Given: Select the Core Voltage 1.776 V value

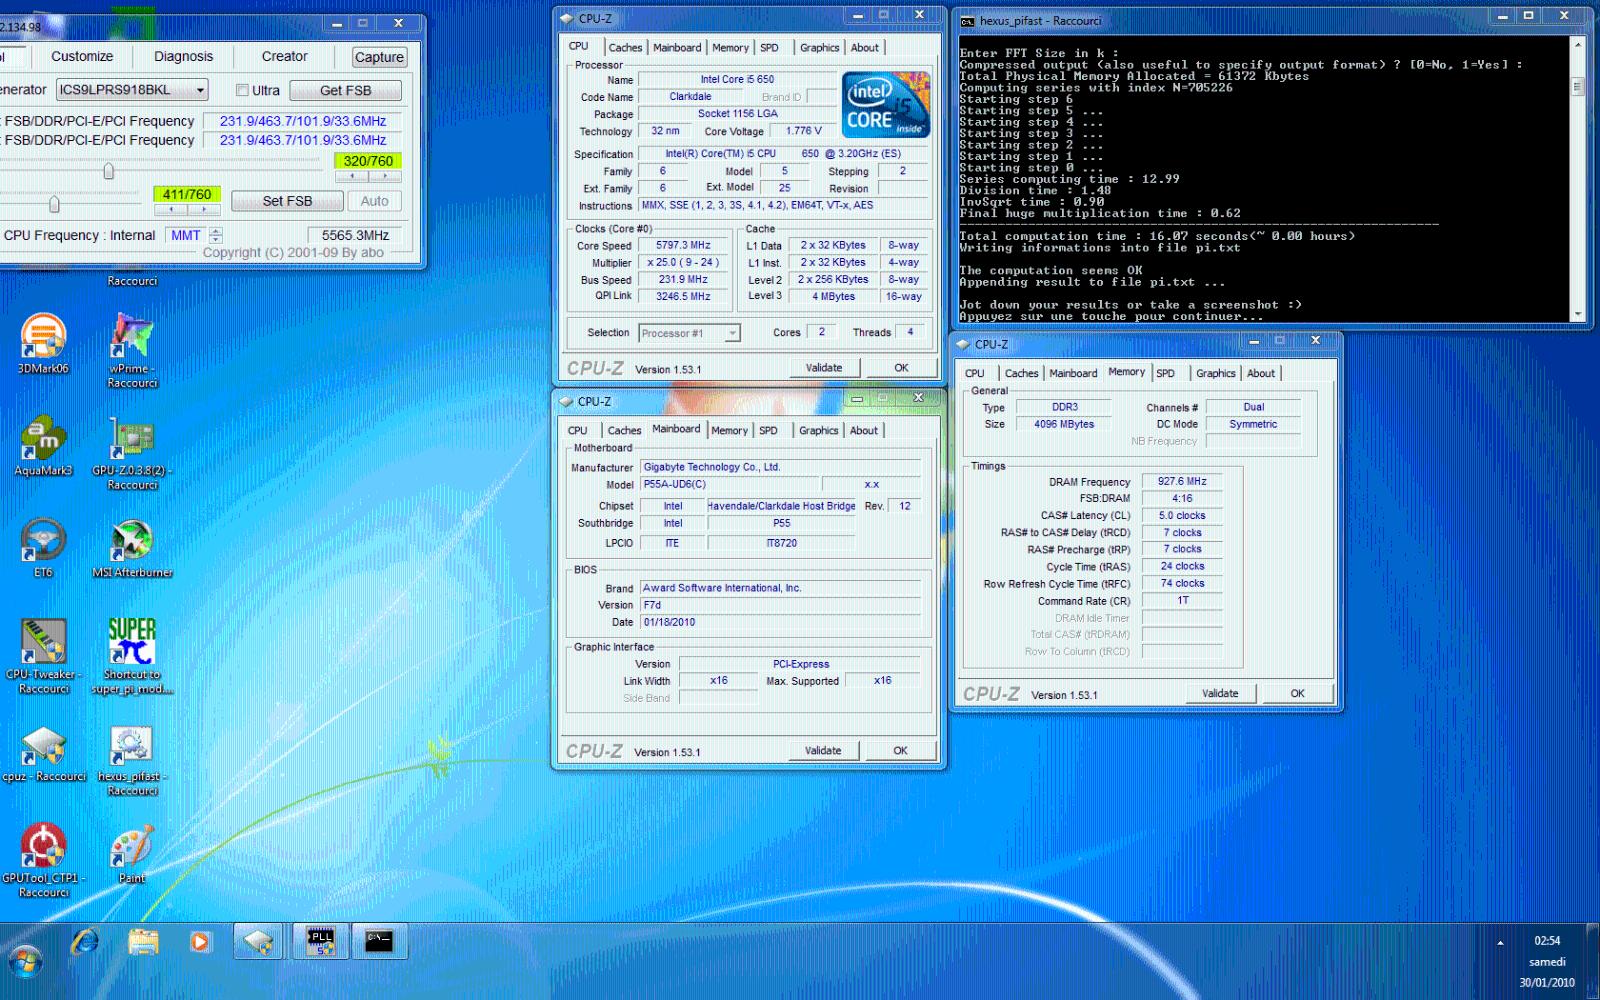Looking at the screenshot, I should pos(804,131).
